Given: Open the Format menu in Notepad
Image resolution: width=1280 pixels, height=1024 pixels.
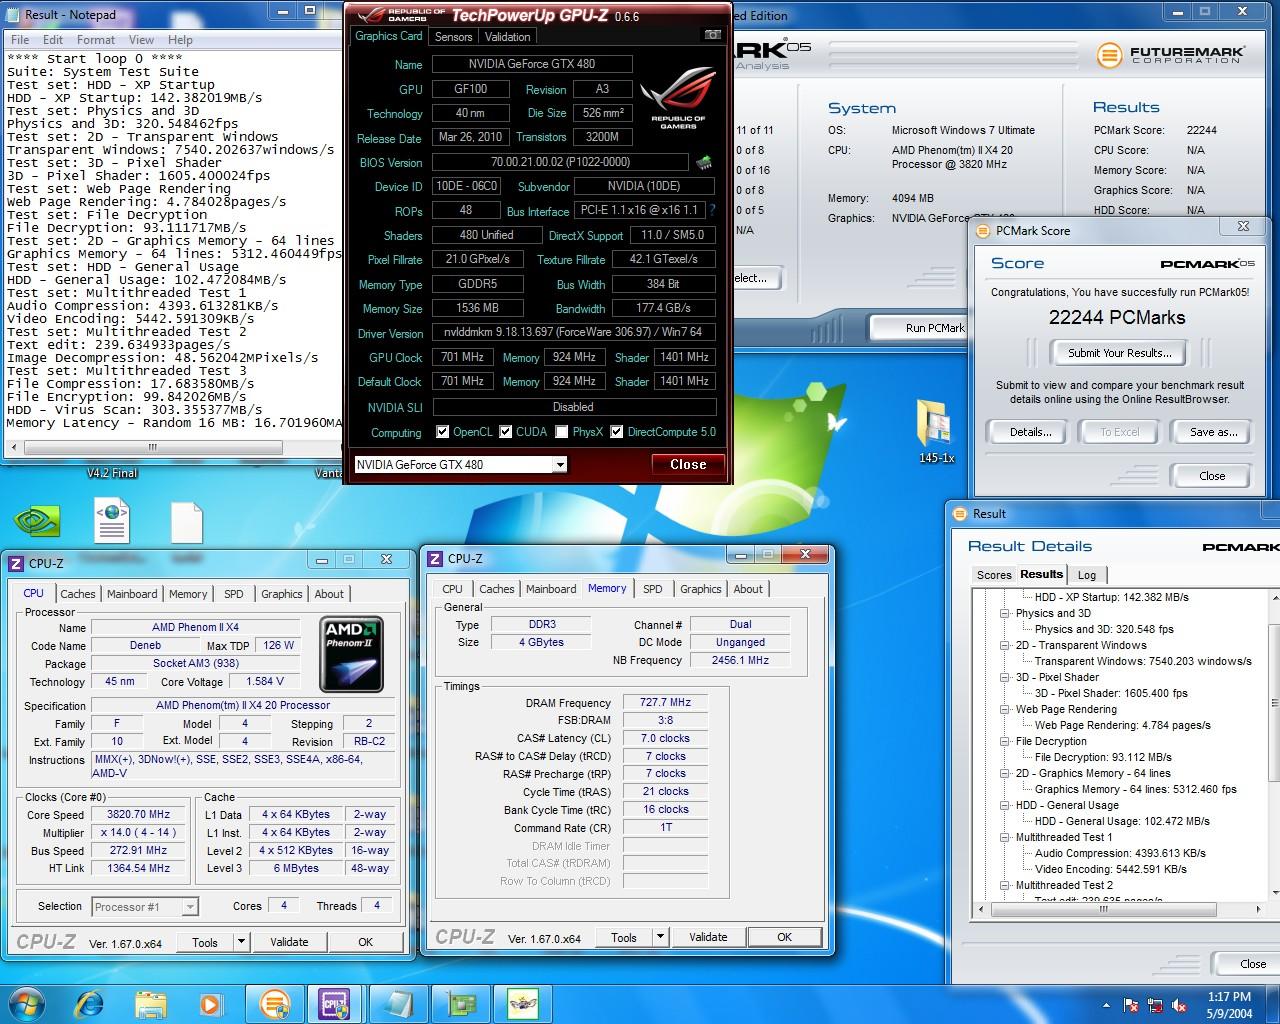Looking at the screenshot, I should [96, 40].
